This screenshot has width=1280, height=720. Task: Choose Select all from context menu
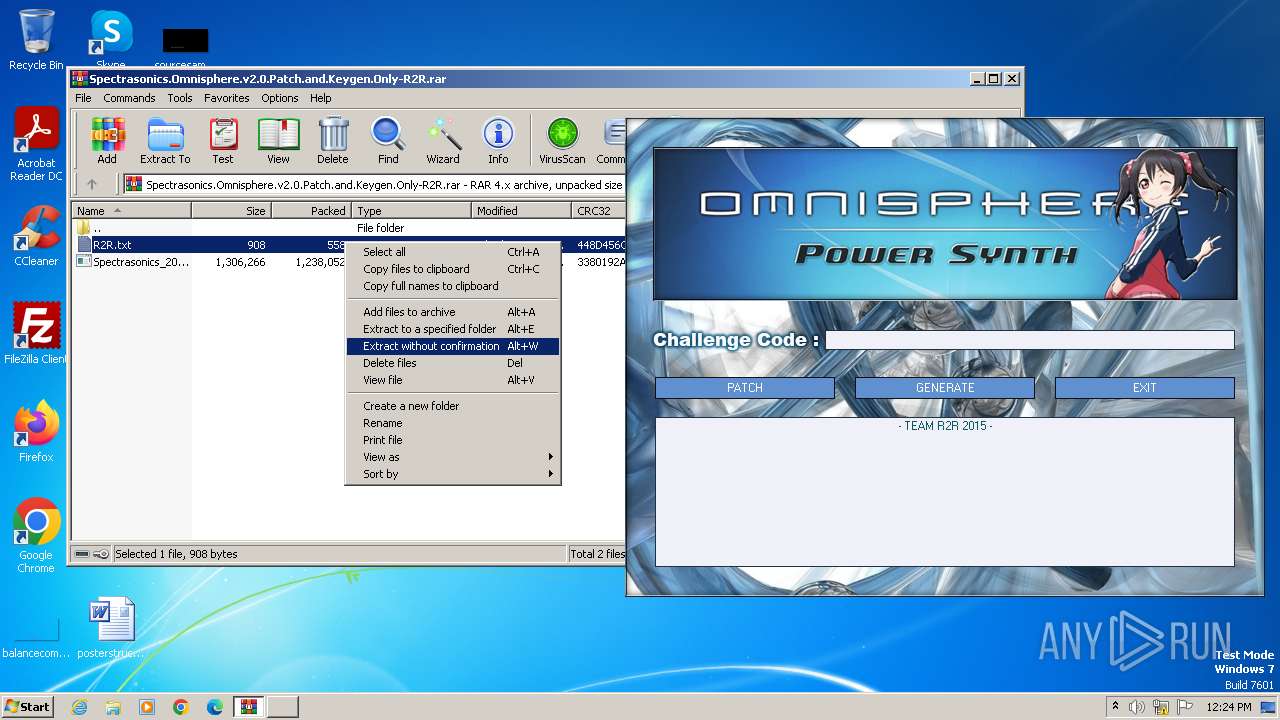point(452,252)
